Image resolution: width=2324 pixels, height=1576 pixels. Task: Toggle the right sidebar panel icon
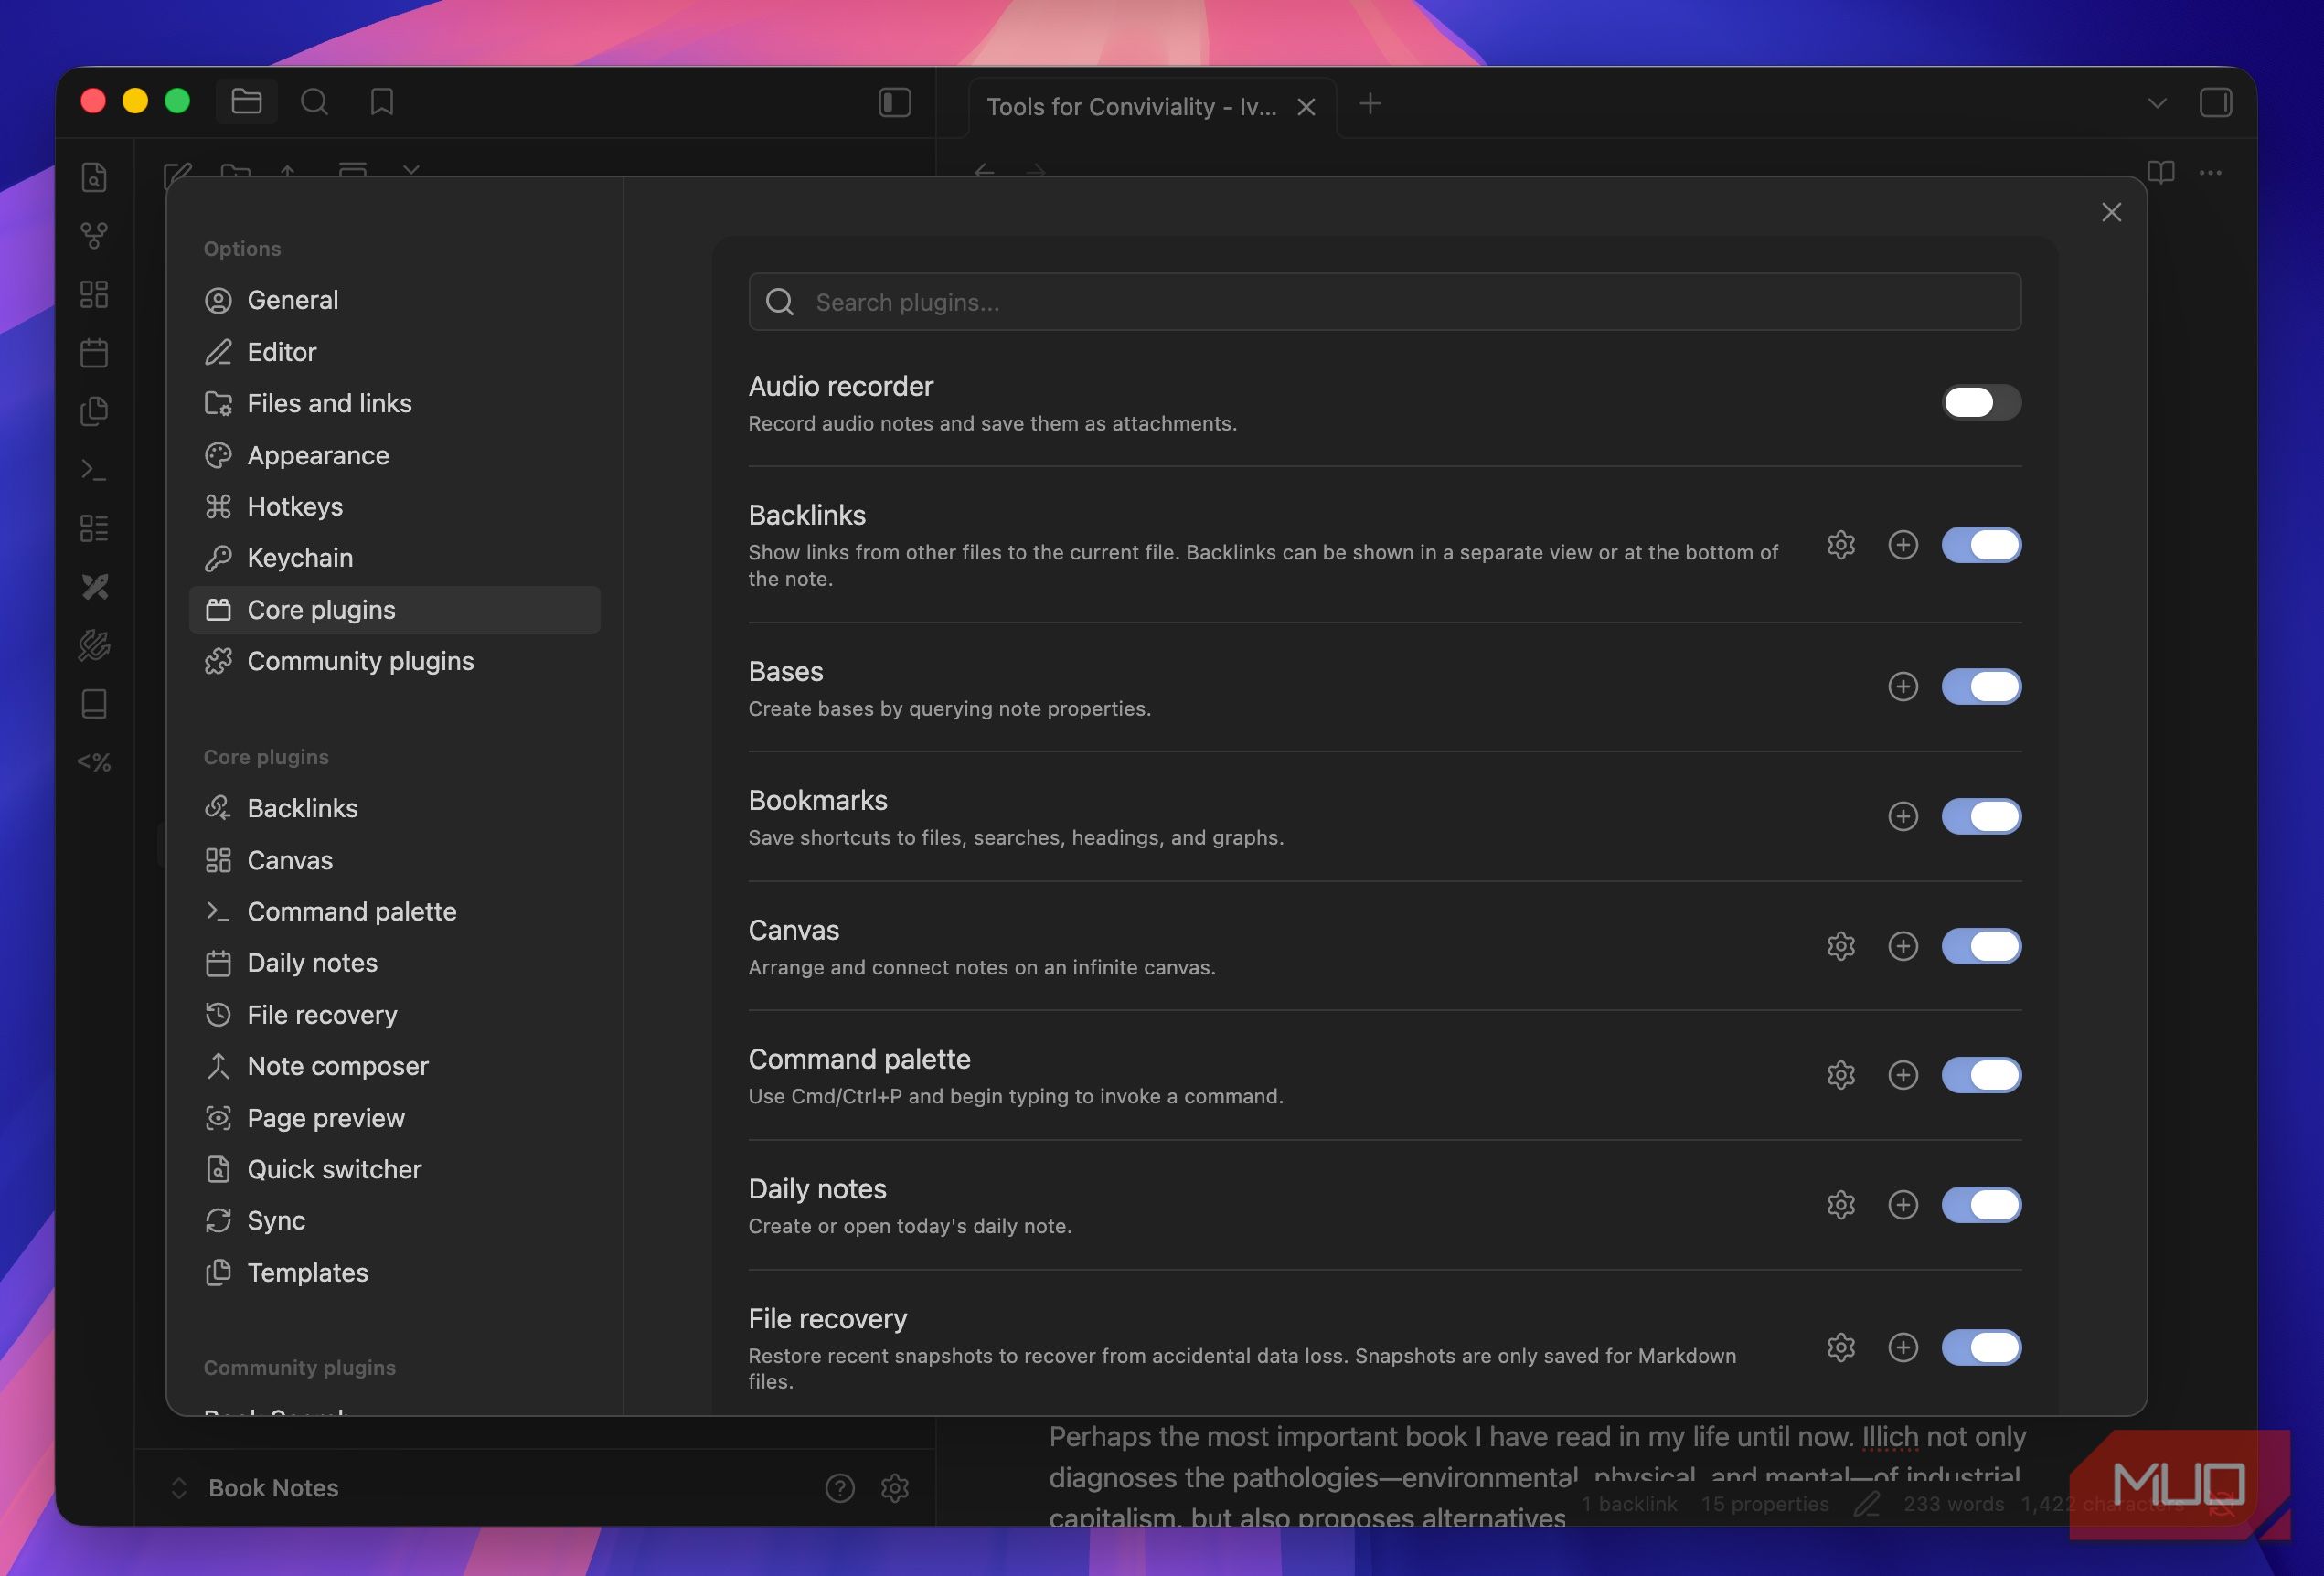(x=2215, y=102)
